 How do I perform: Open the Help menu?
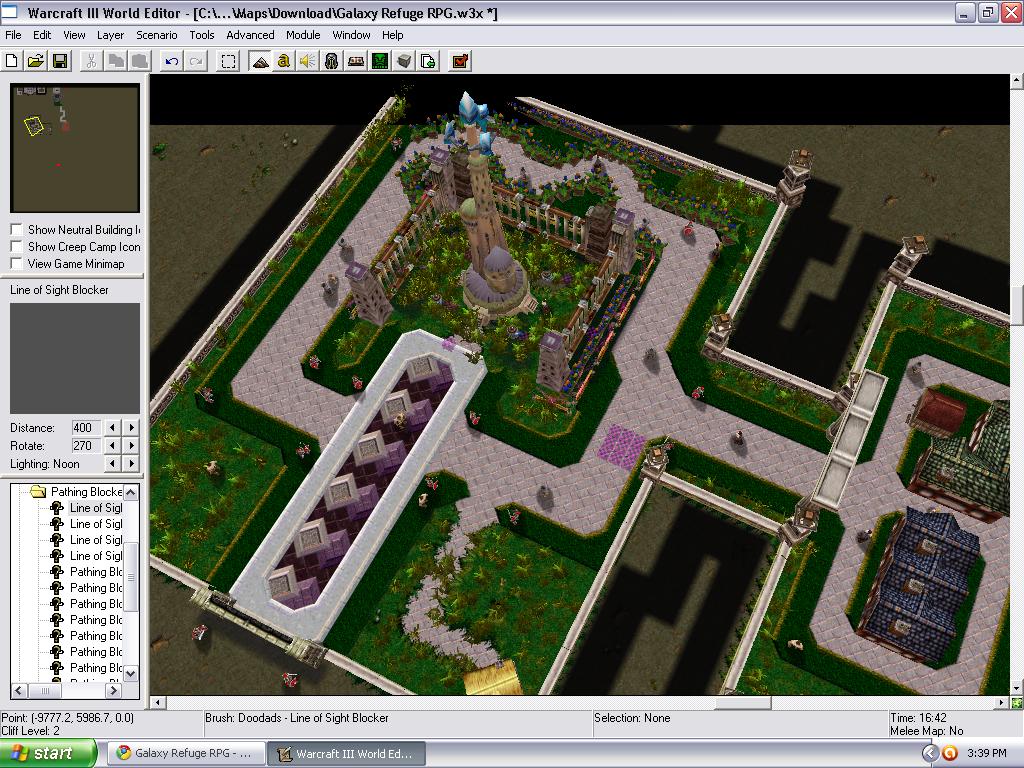point(392,35)
